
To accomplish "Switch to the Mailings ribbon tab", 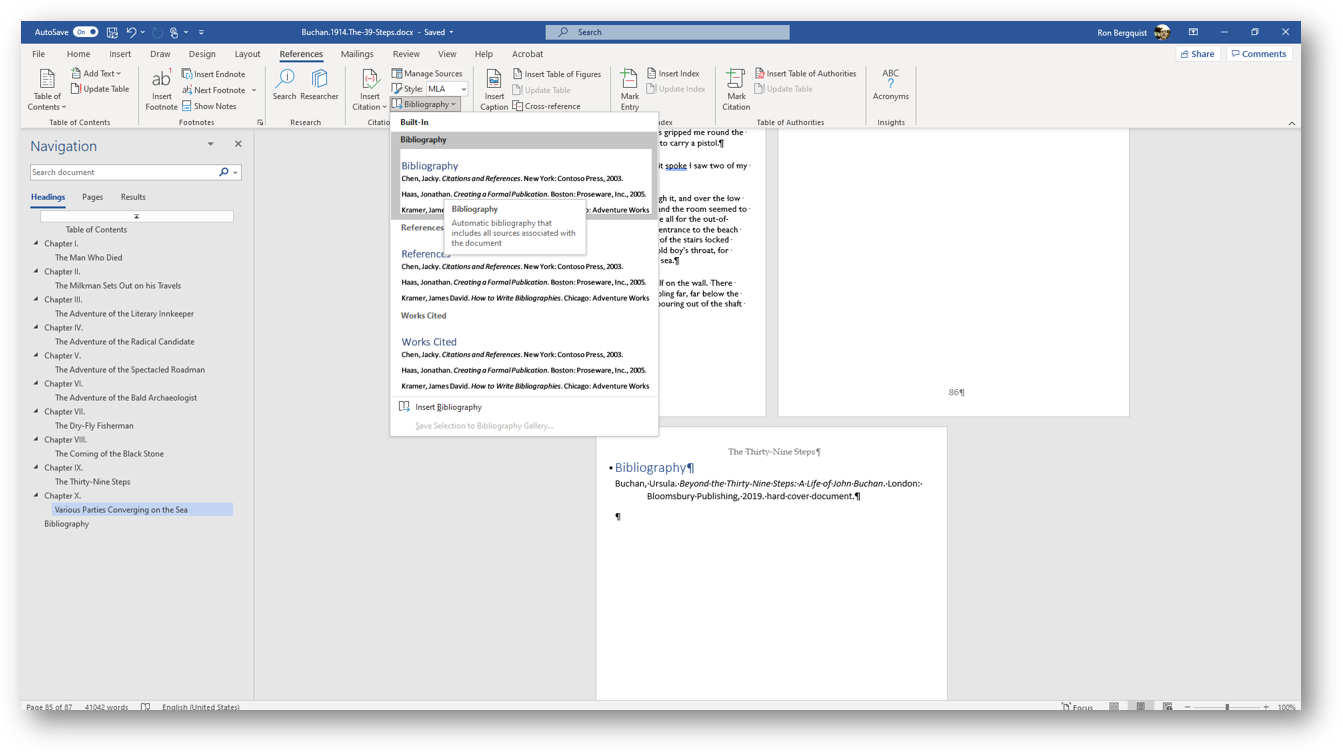I will [357, 54].
